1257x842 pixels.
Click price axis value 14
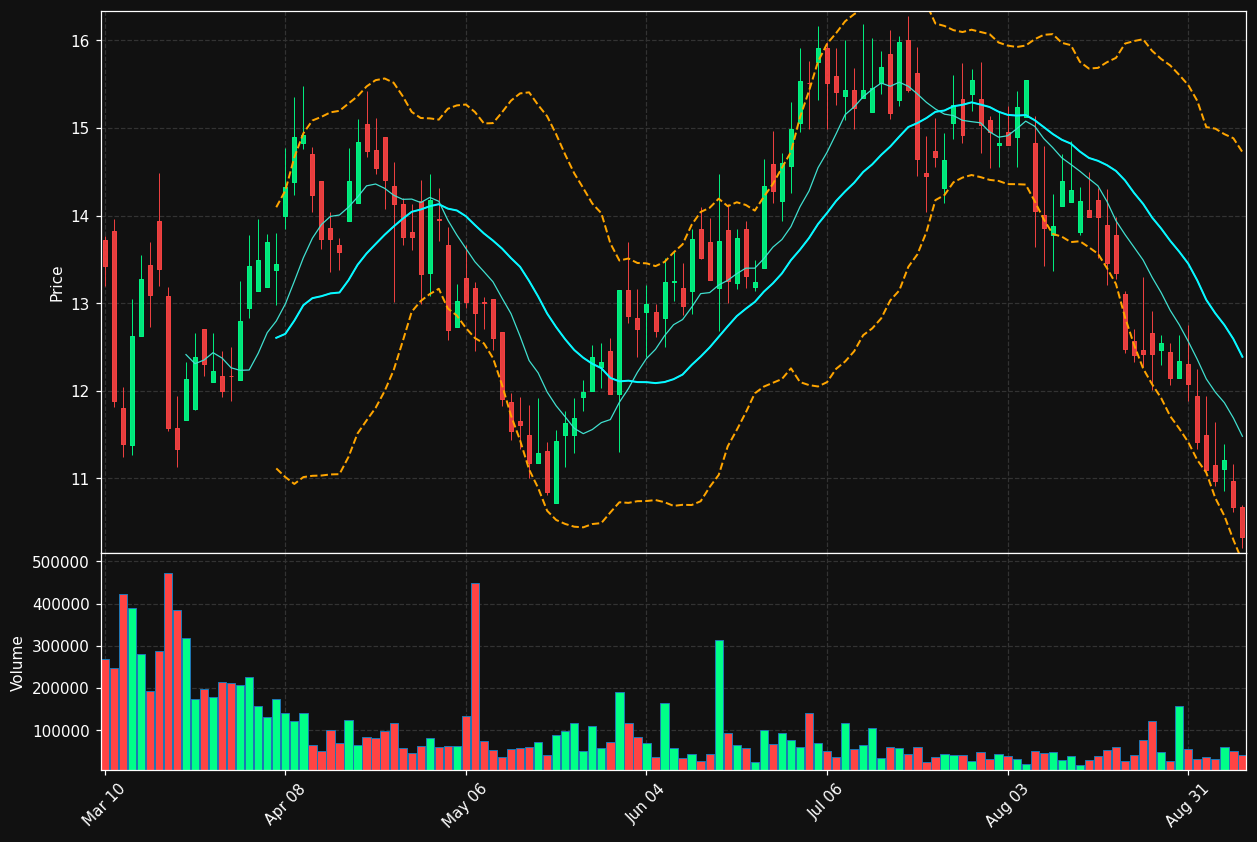pos(80,217)
